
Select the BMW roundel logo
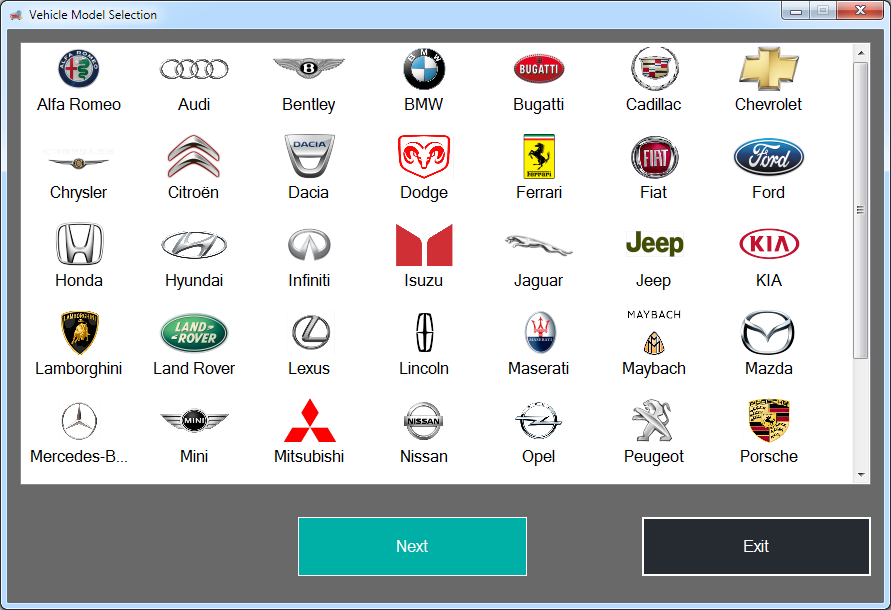click(x=424, y=69)
